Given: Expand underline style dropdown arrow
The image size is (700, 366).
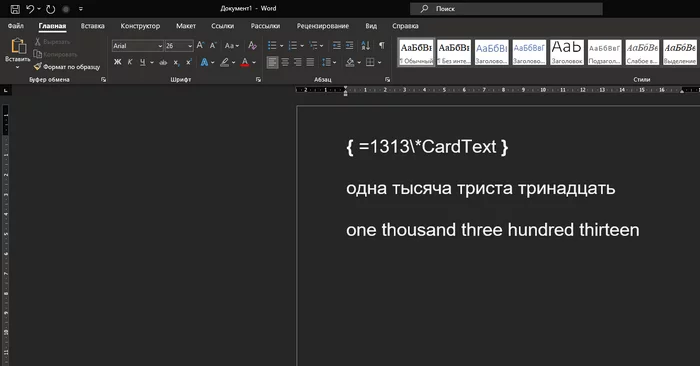Looking at the screenshot, I should pos(152,62).
